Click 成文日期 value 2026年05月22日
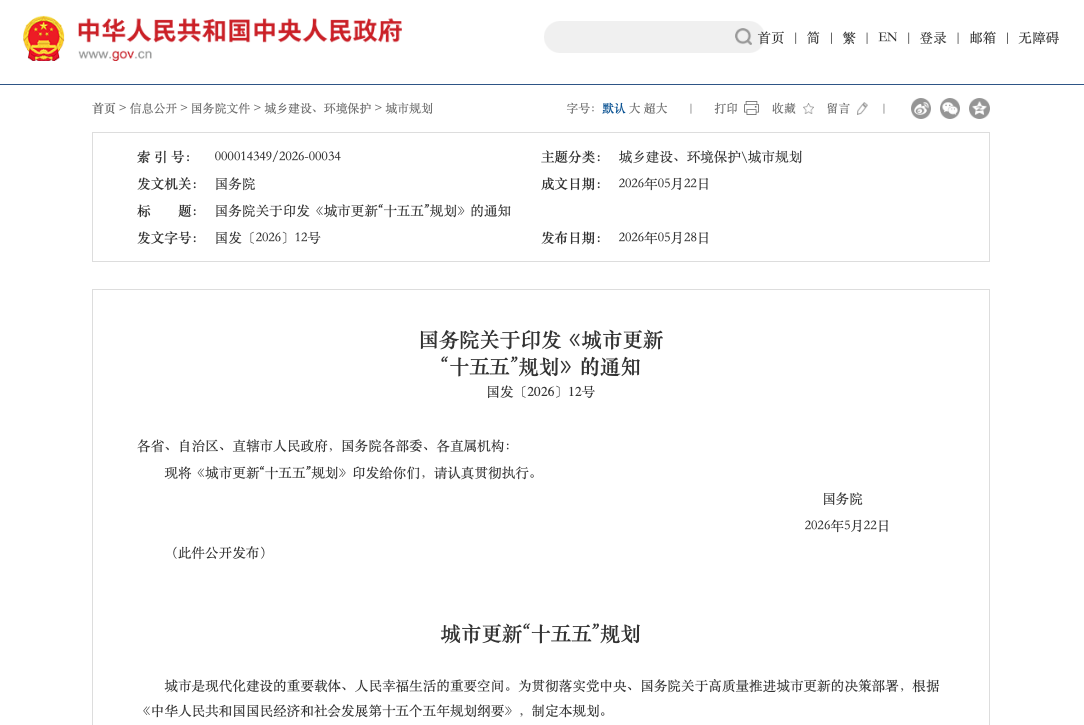The height and width of the screenshot is (725, 1084). pos(664,184)
